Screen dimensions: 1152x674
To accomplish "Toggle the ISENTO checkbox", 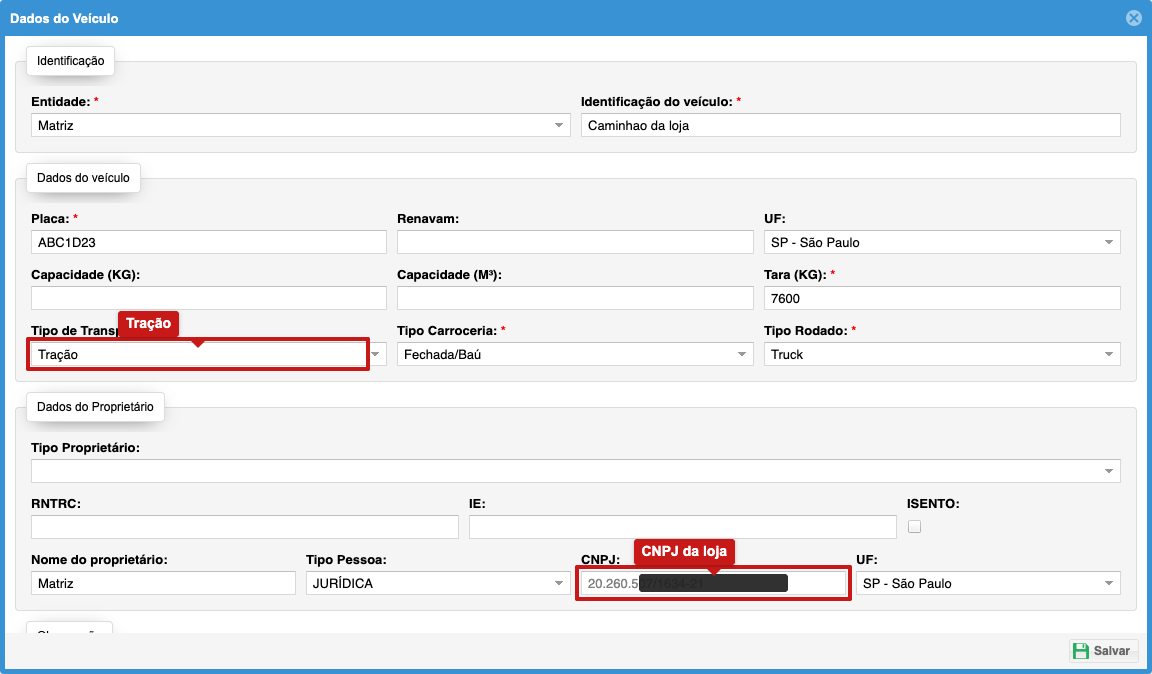I will point(914,526).
